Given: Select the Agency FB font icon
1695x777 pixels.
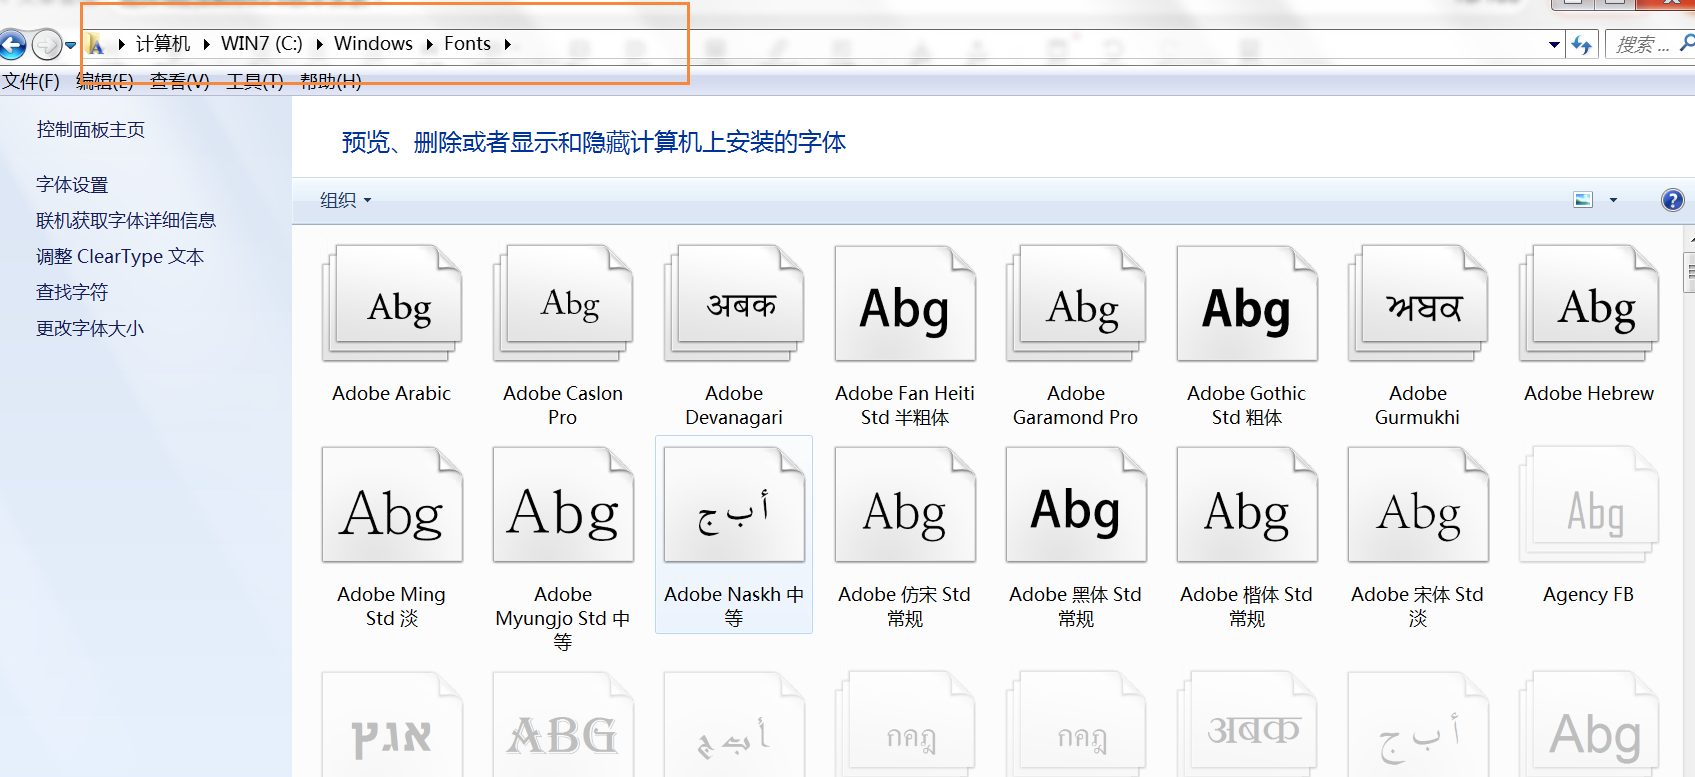Looking at the screenshot, I should pos(1589,505).
